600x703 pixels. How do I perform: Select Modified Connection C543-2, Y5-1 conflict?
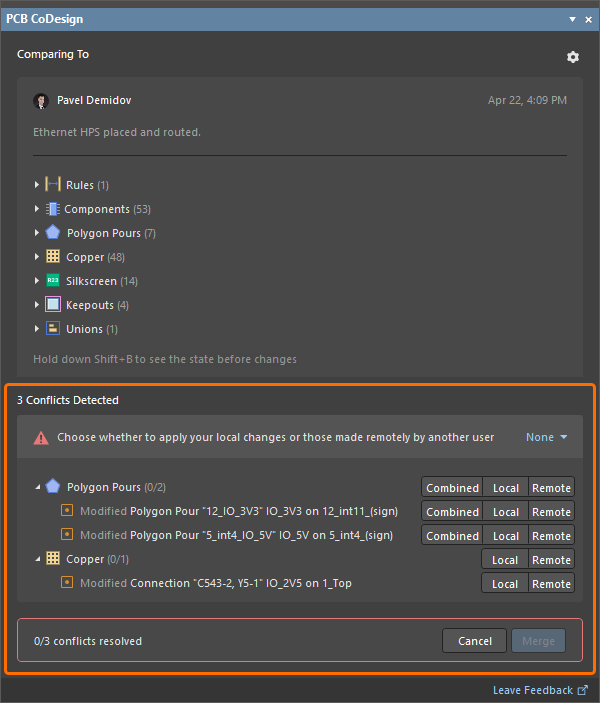pyautogui.click(x=240, y=584)
